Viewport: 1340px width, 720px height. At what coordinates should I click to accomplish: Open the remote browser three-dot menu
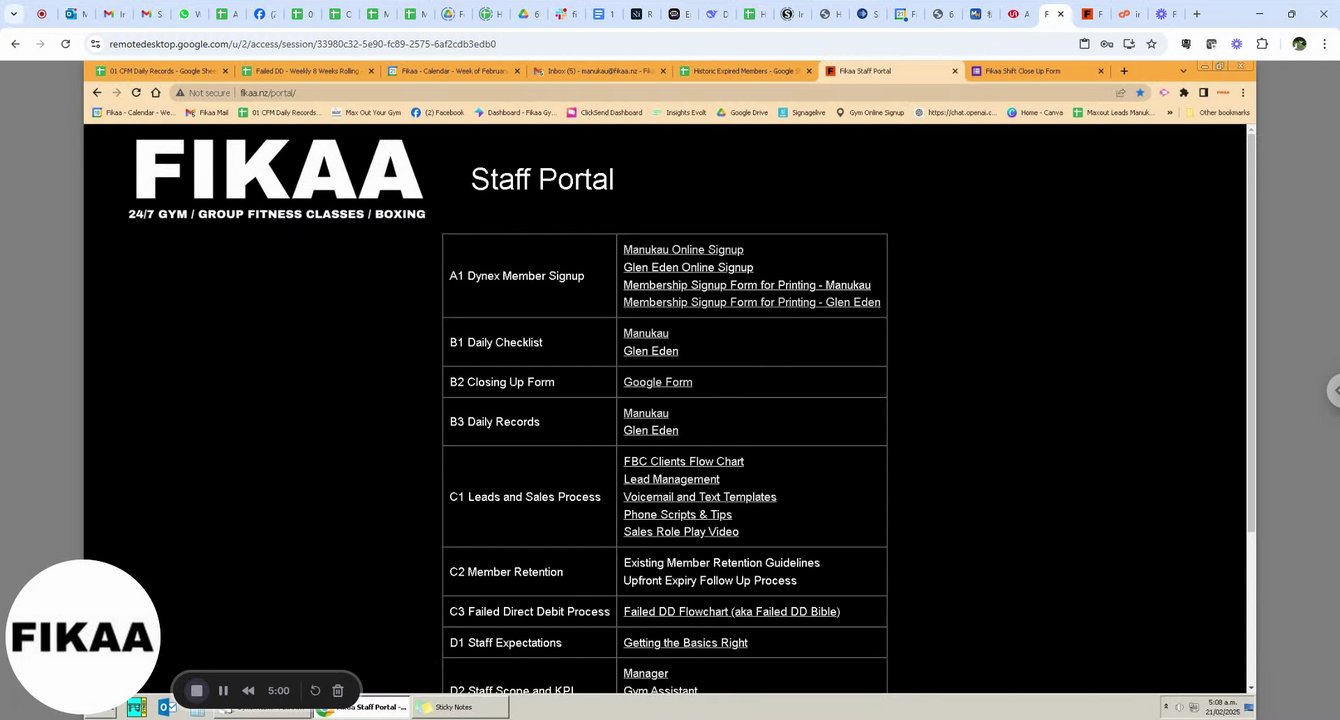1243,93
